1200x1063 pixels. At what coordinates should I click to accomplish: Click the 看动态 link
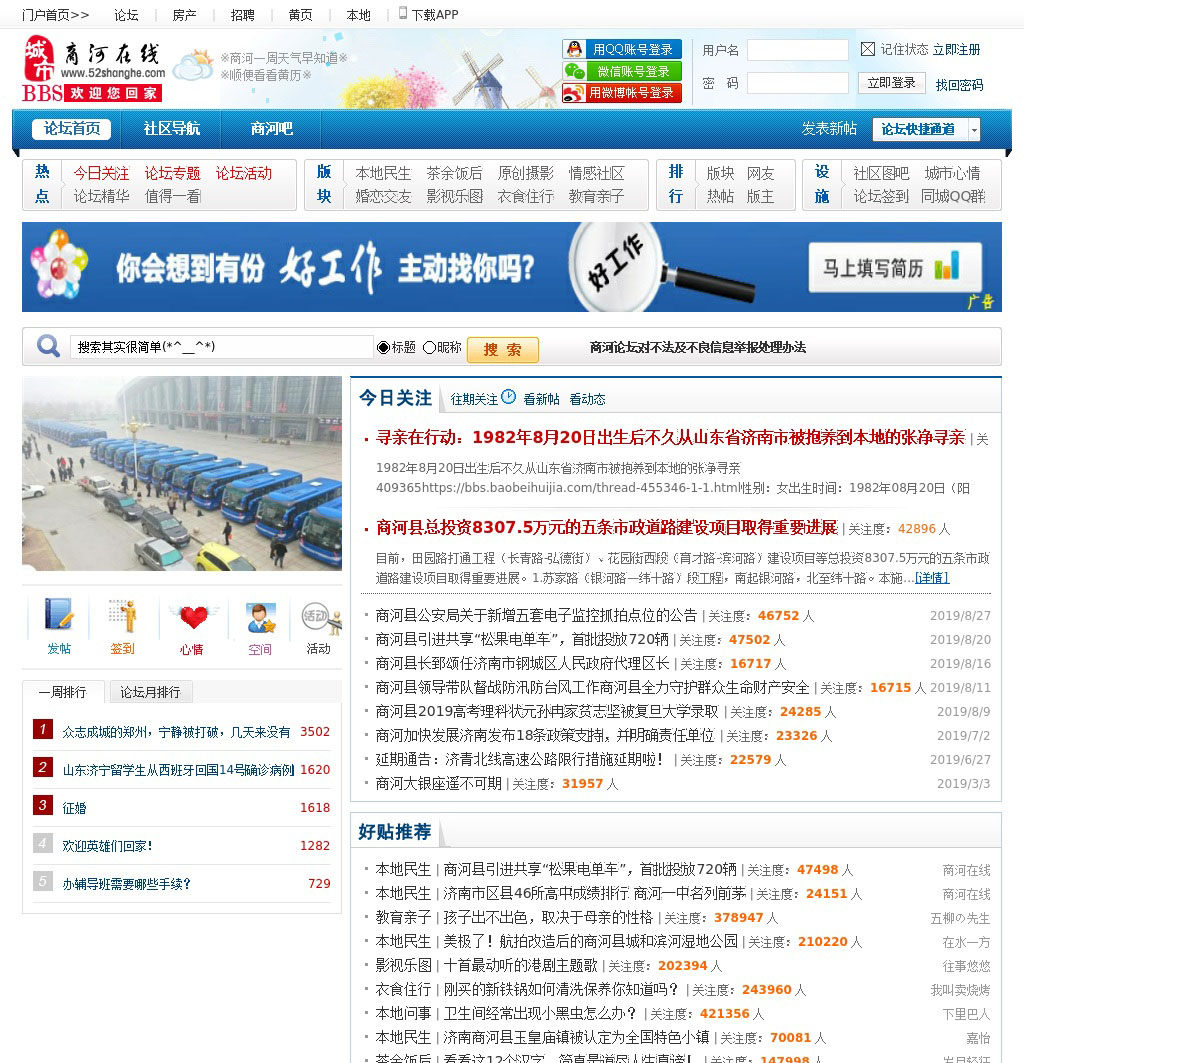587,399
